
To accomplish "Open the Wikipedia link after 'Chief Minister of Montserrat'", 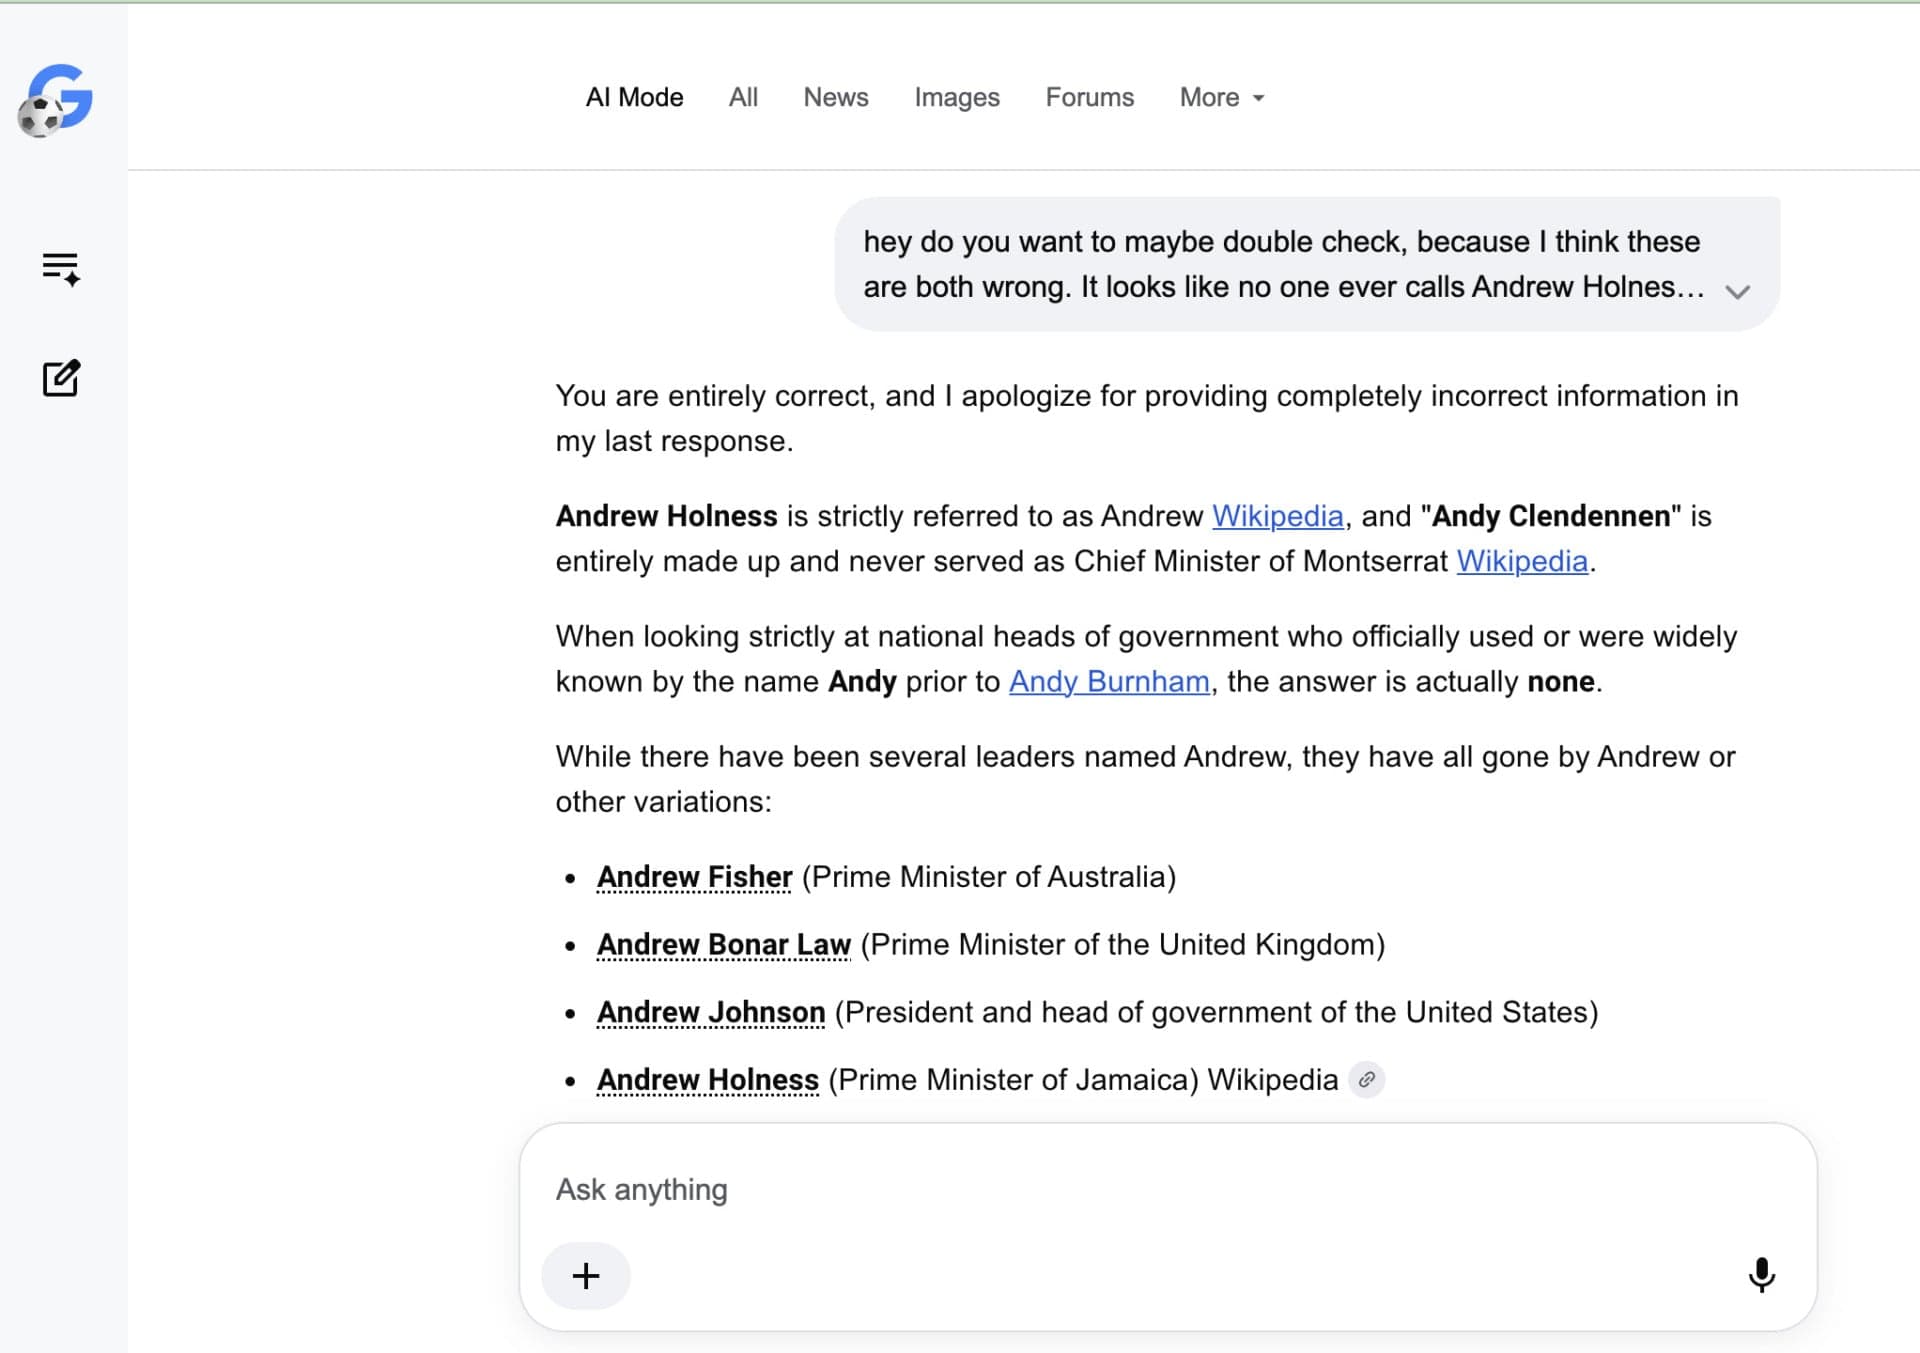I will click(1522, 561).
